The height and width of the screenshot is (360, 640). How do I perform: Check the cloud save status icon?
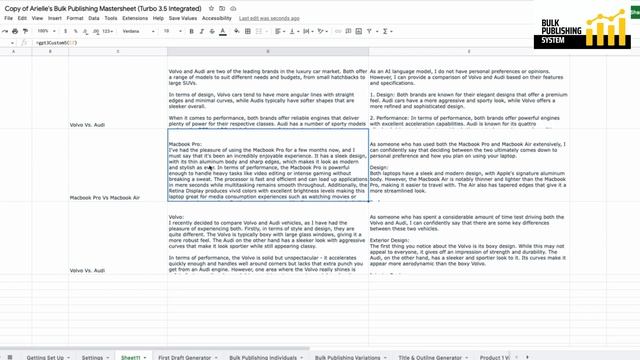[x=233, y=8]
